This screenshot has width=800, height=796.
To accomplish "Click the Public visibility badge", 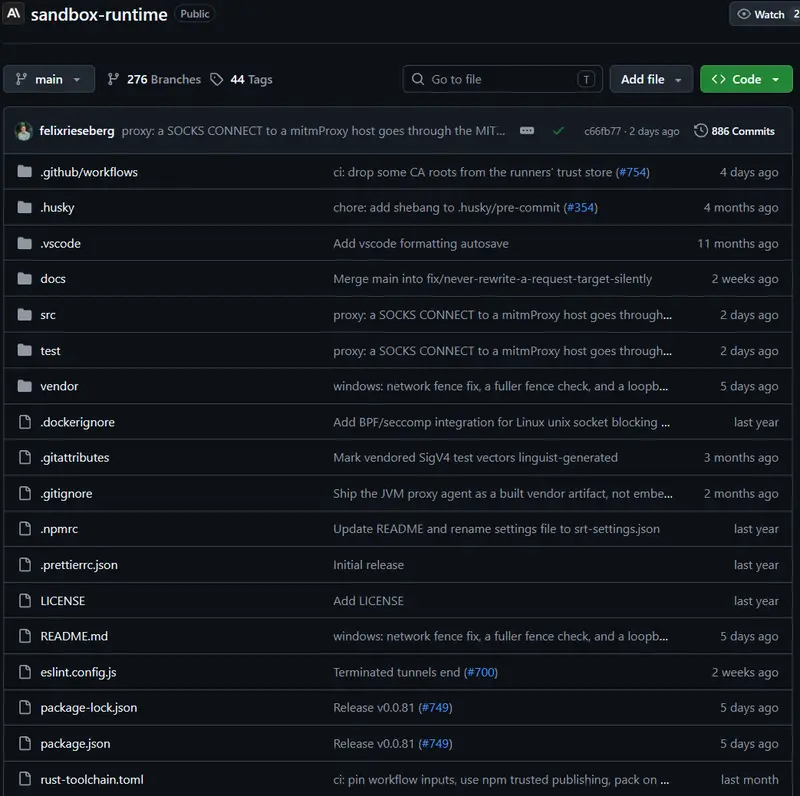I will coord(194,14).
